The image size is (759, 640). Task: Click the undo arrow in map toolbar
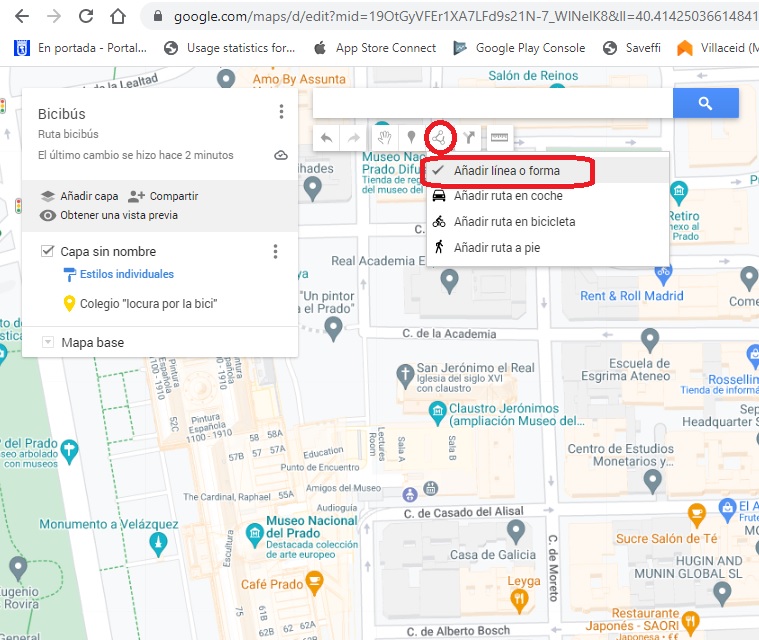tap(326, 138)
